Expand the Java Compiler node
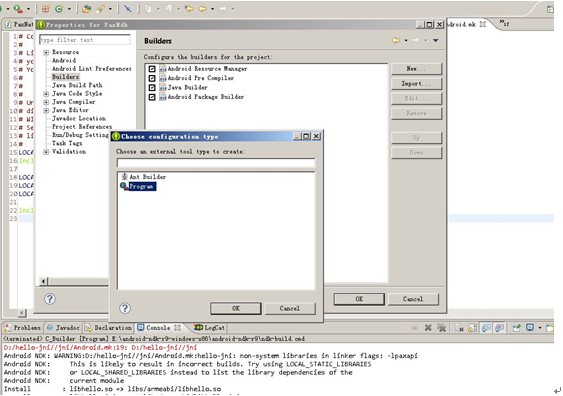The height and width of the screenshot is (396, 563). (46, 102)
